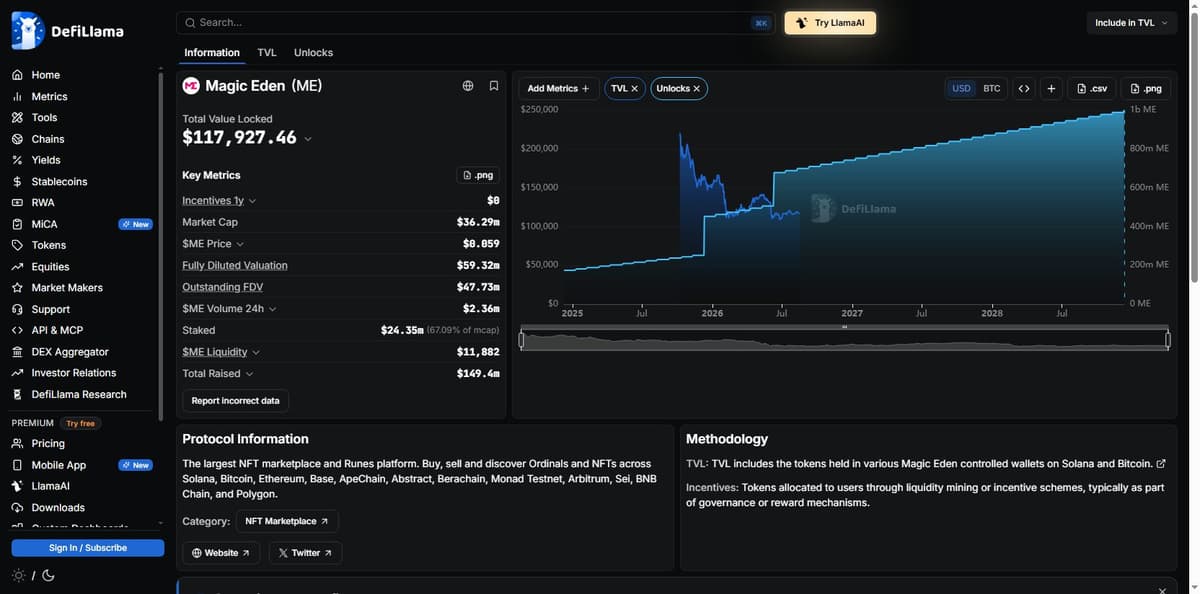The width and height of the screenshot is (1200, 594).
Task: Click the Try free premium badge
Action: tap(80, 423)
